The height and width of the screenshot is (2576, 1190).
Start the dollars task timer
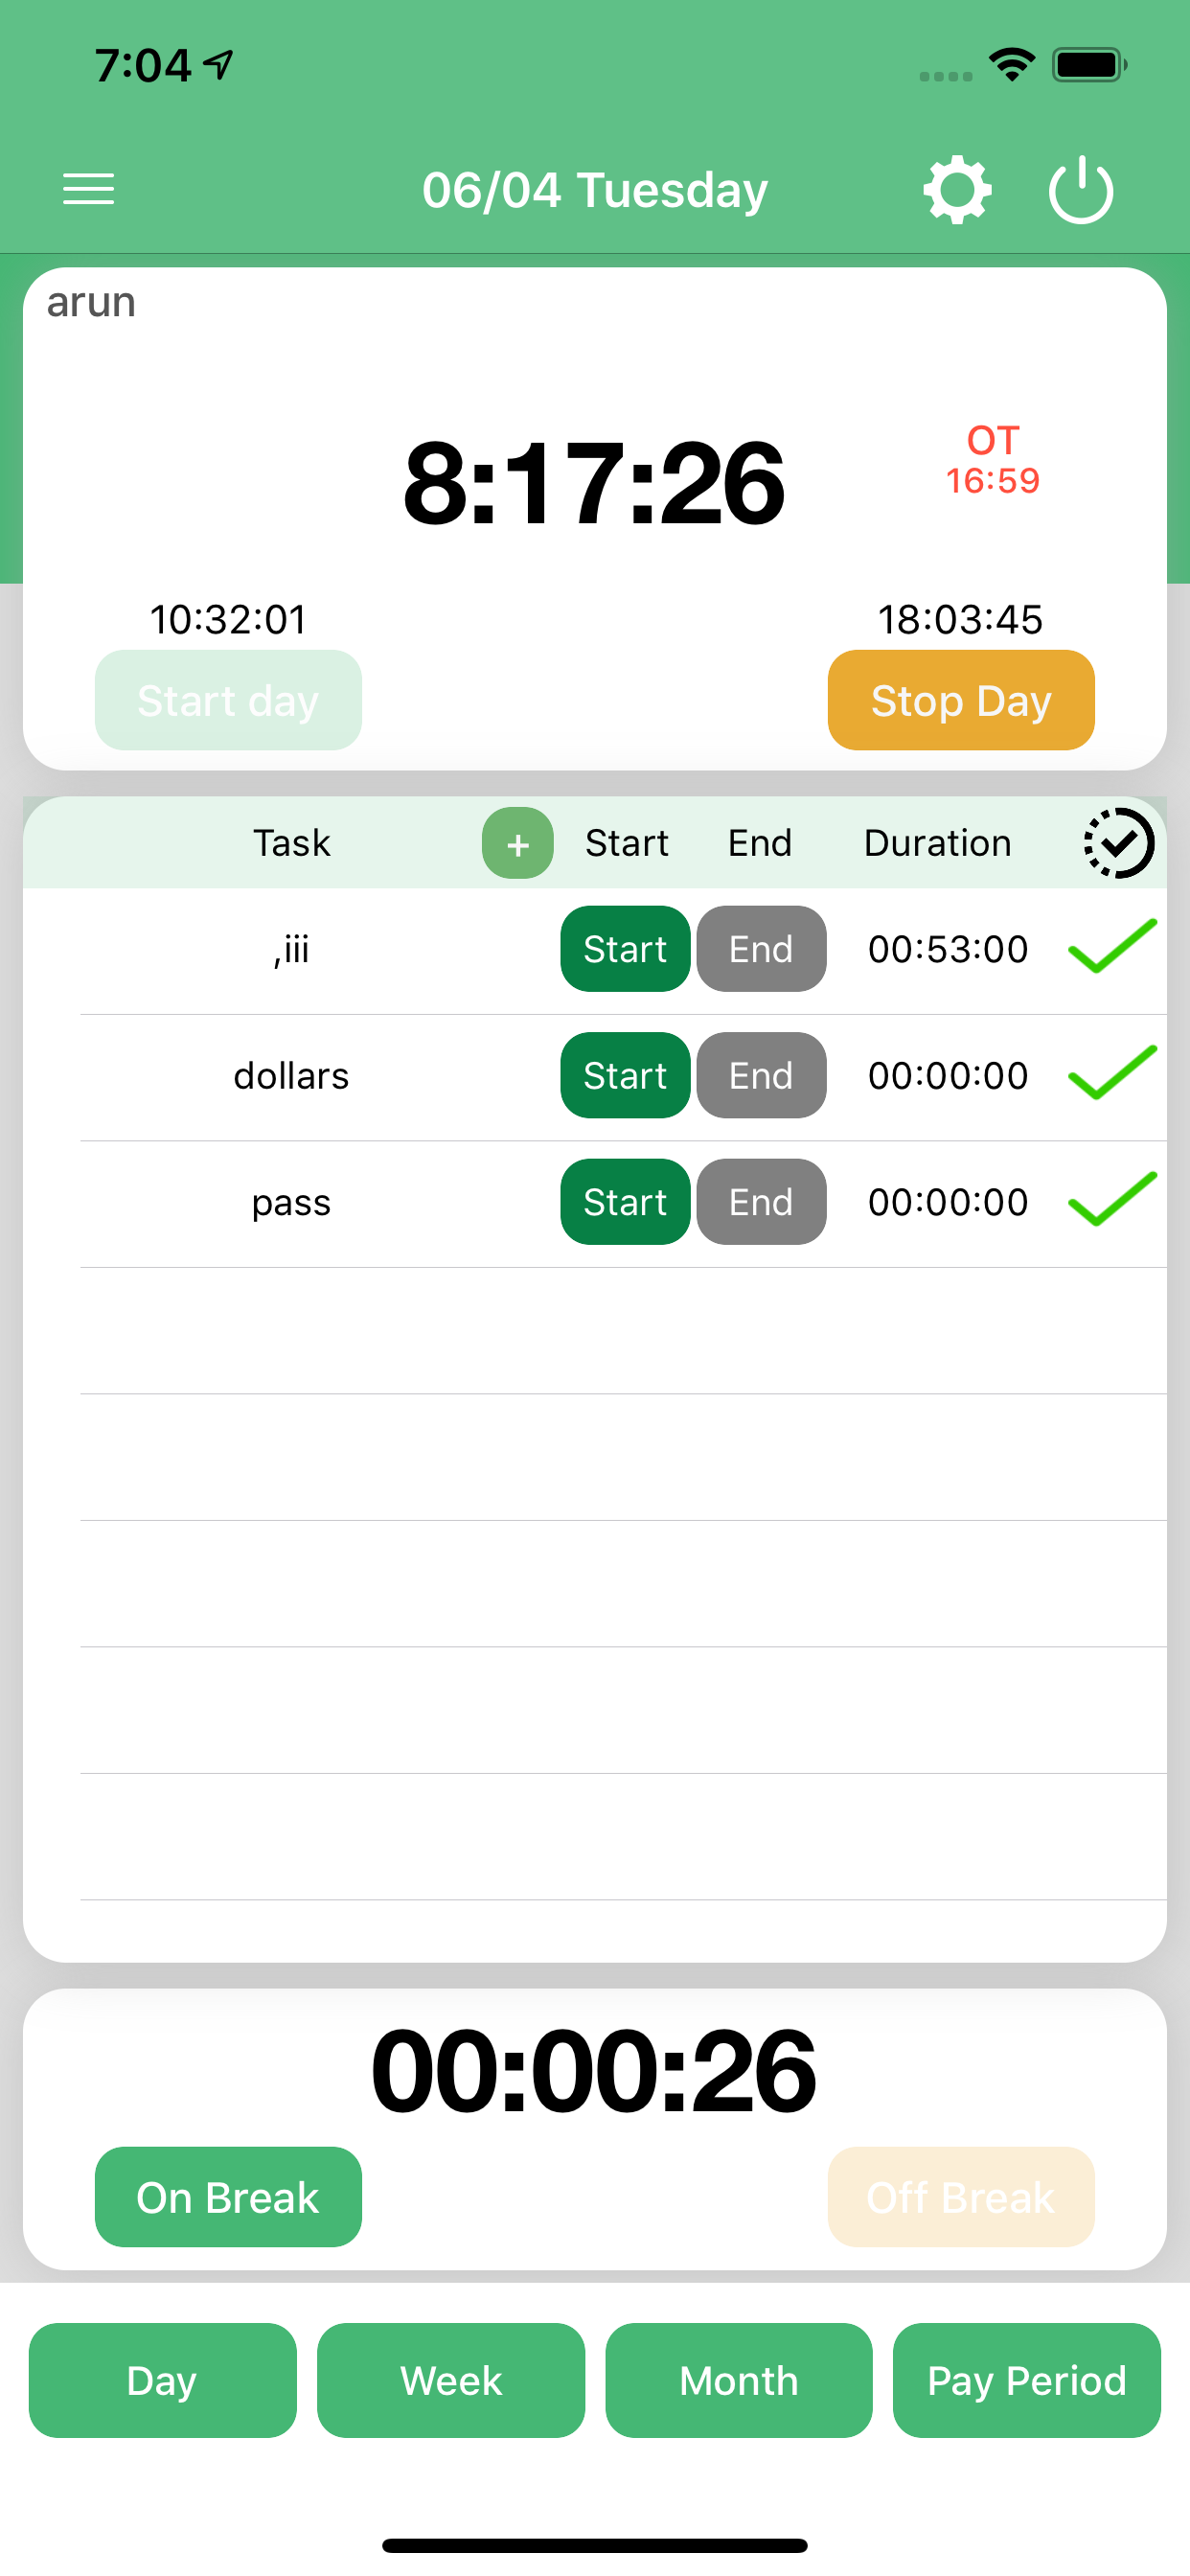[625, 1075]
